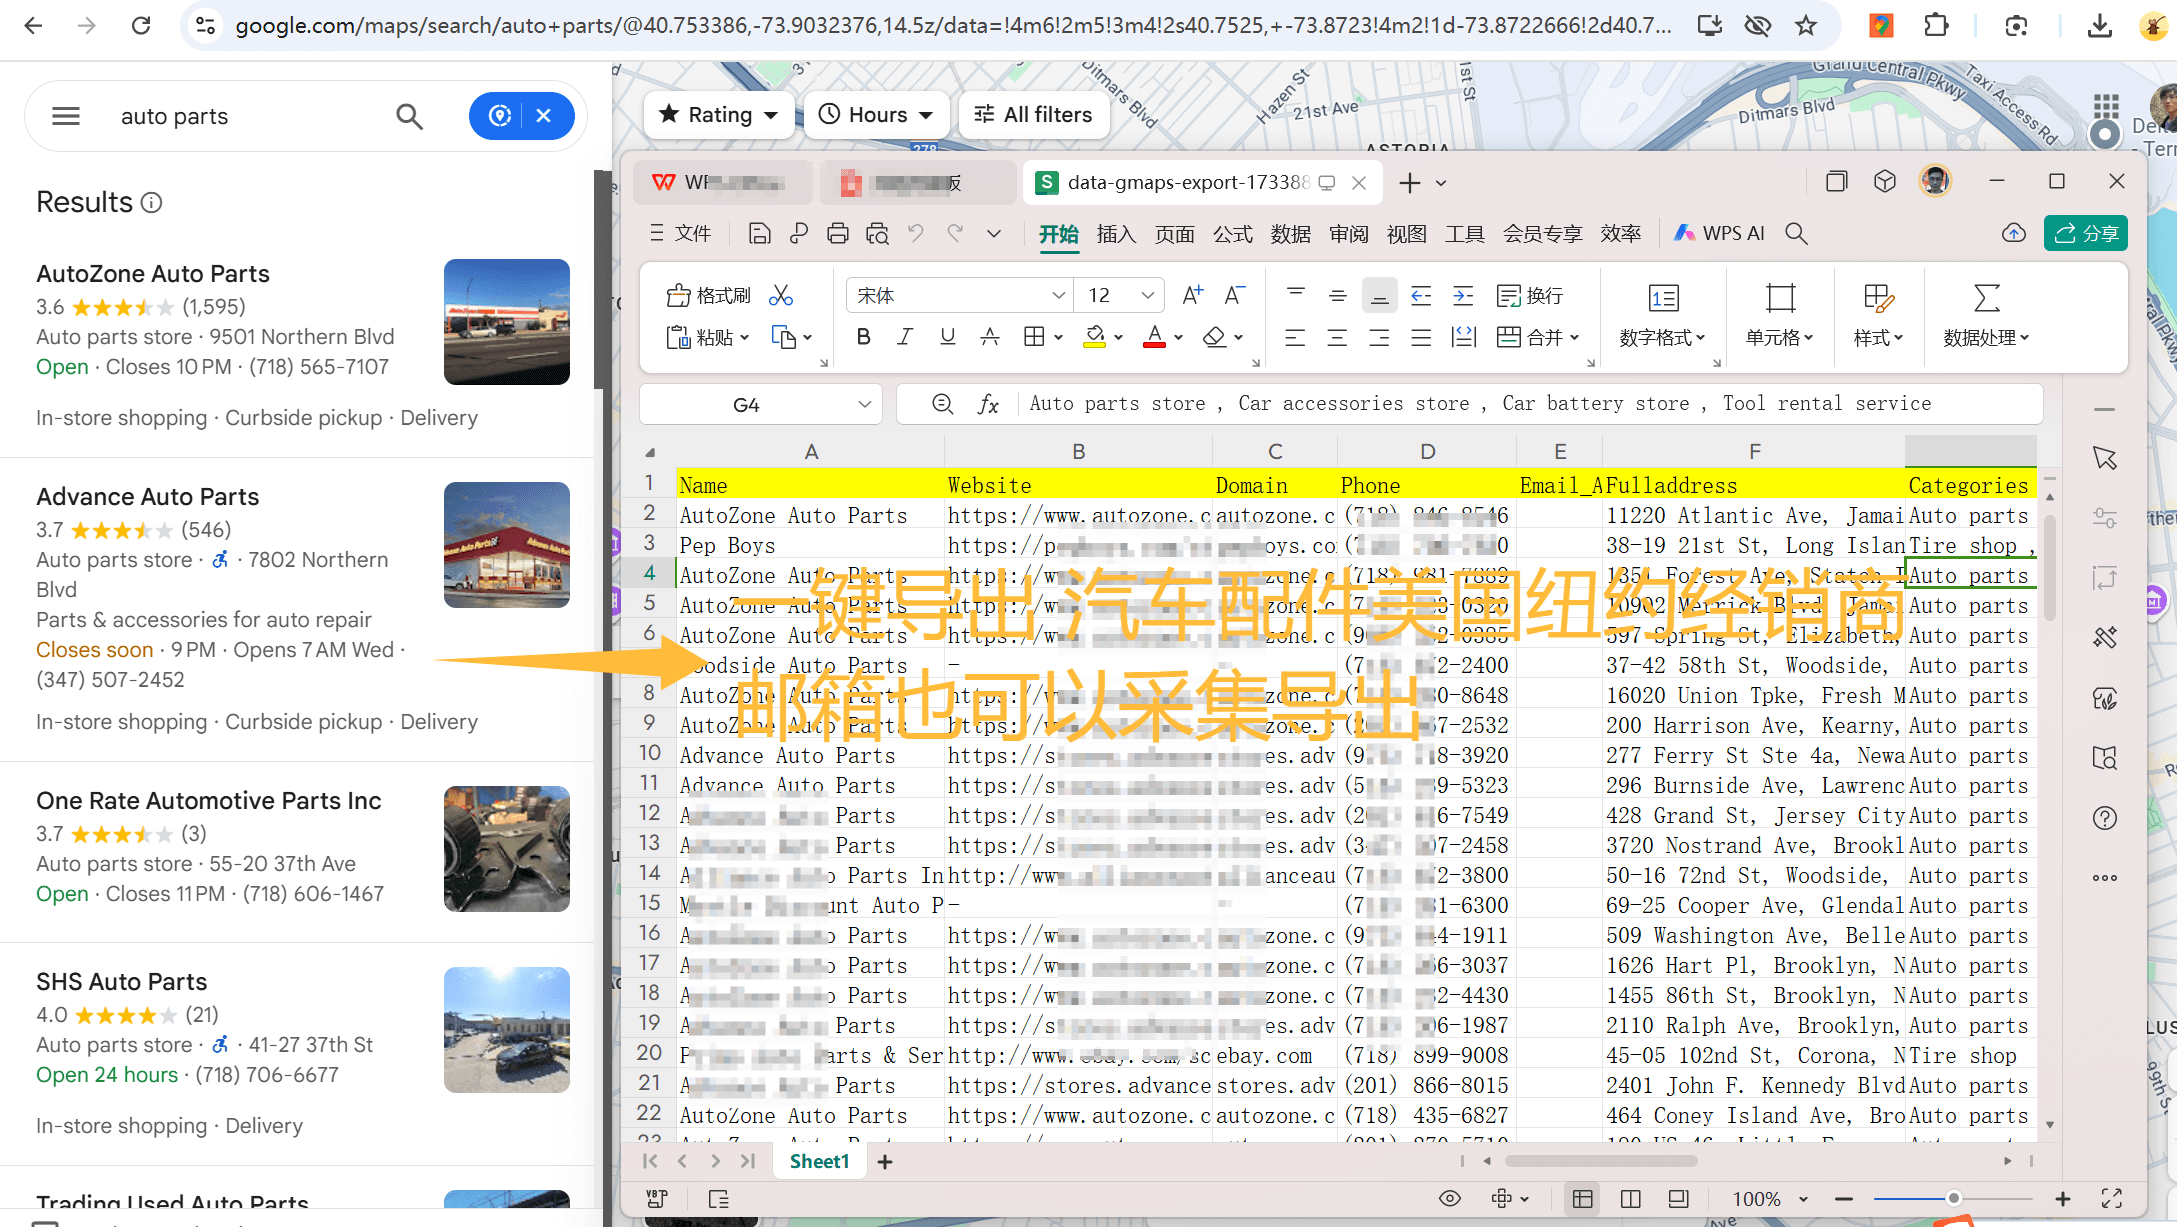Add a new sheet with plus button
This screenshot has width=2177, height=1227.
tap(885, 1162)
